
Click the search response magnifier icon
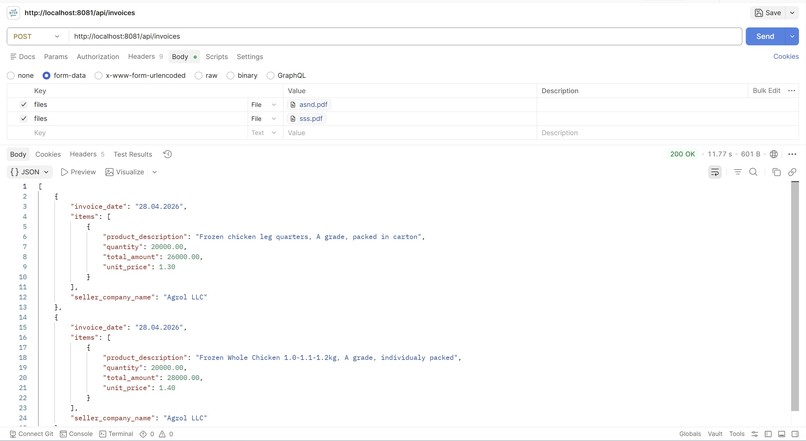[x=753, y=172]
